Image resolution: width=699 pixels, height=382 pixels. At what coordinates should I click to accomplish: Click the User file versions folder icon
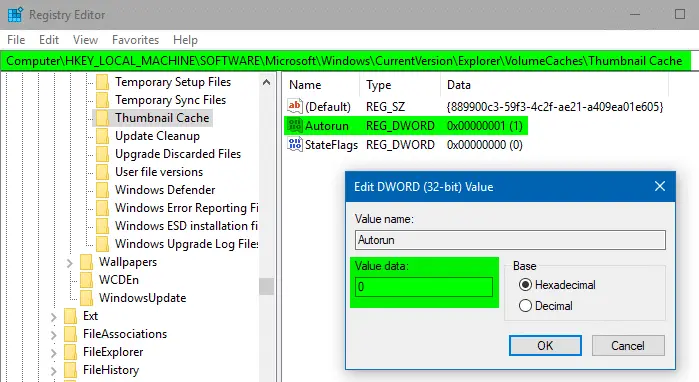[x=103, y=172]
